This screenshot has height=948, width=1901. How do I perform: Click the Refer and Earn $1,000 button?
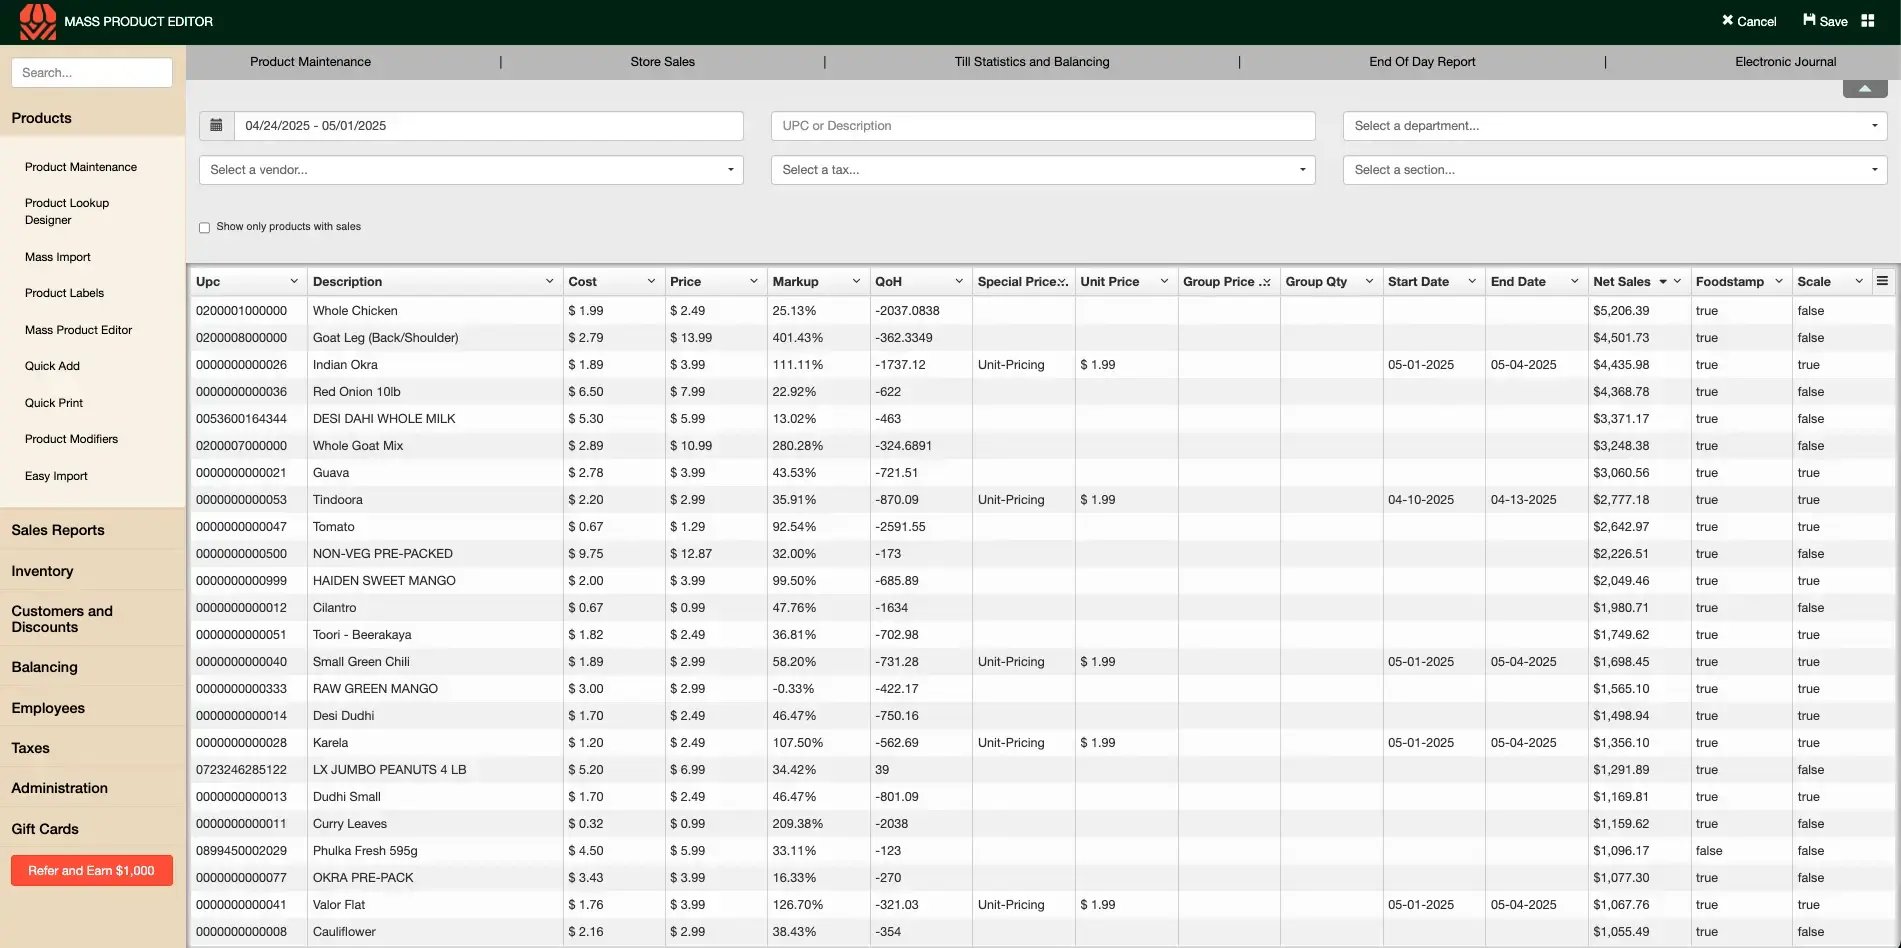91,870
